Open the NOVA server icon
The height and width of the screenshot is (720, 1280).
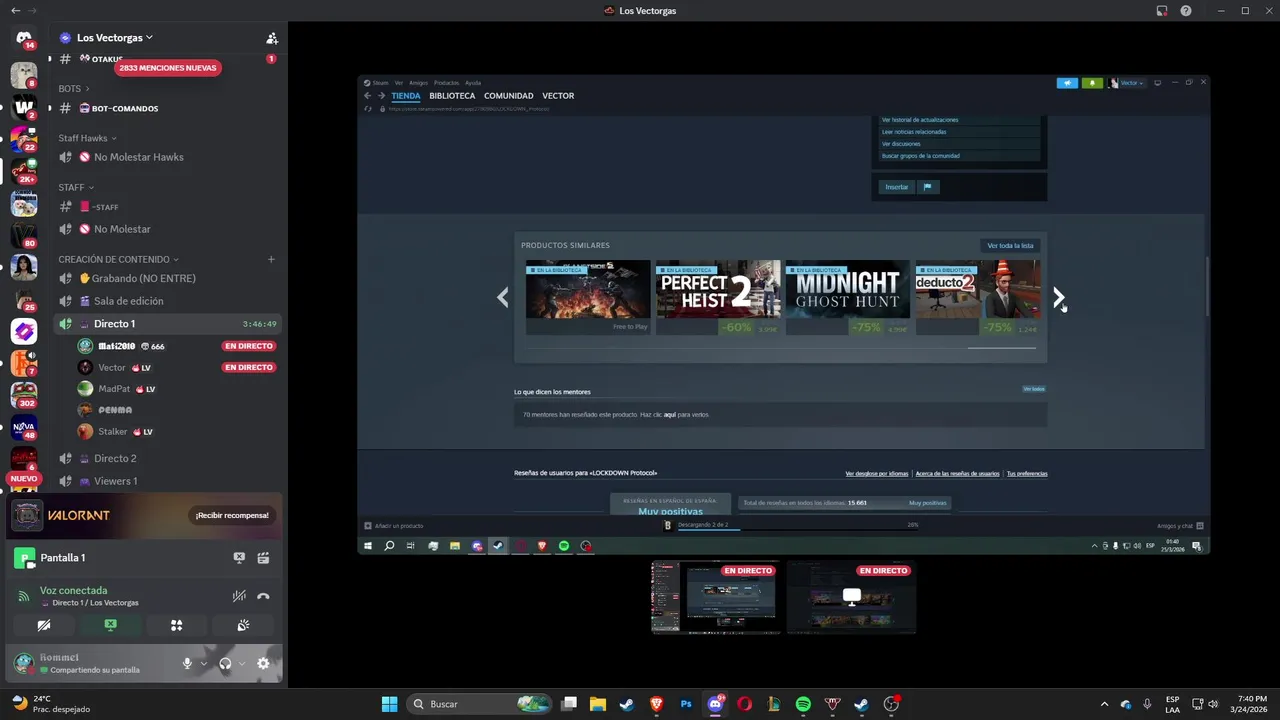(24, 428)
